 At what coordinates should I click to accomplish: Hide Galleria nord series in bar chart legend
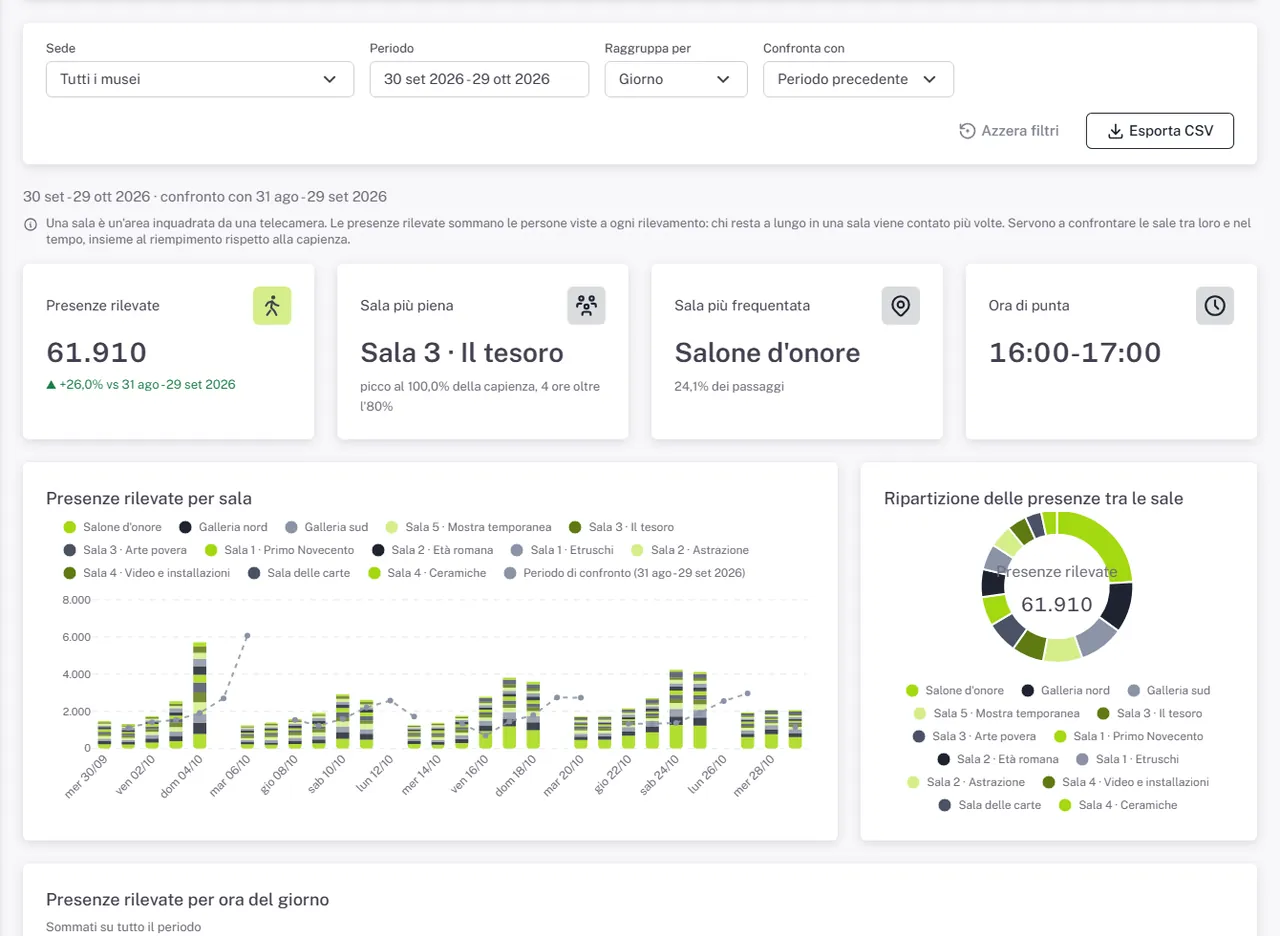point(223,527)
